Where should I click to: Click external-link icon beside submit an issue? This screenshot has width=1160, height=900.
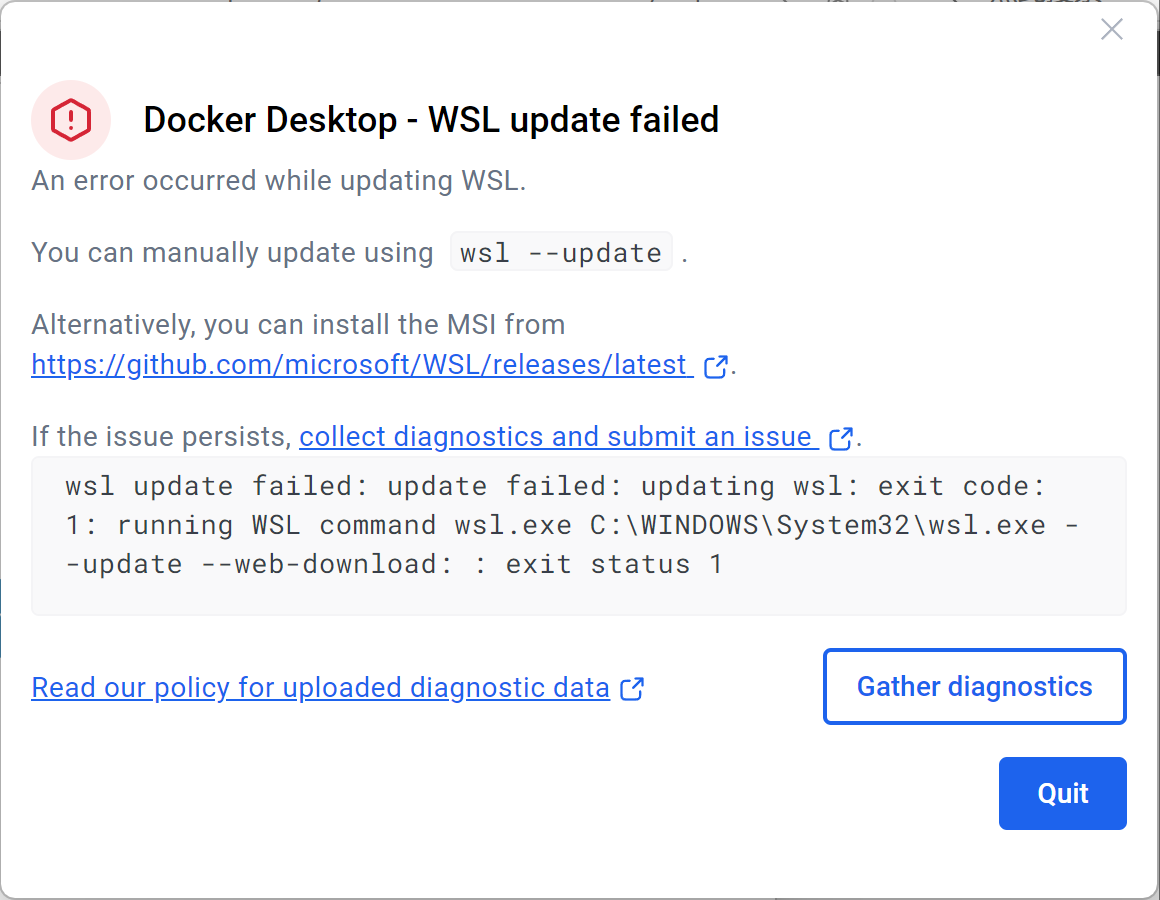[841, 438]
